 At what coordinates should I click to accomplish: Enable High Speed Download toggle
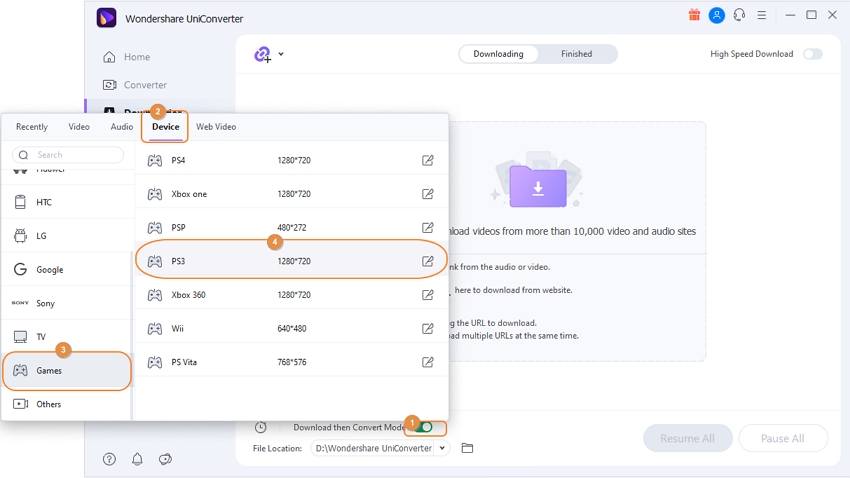click(x=812, y=54)
